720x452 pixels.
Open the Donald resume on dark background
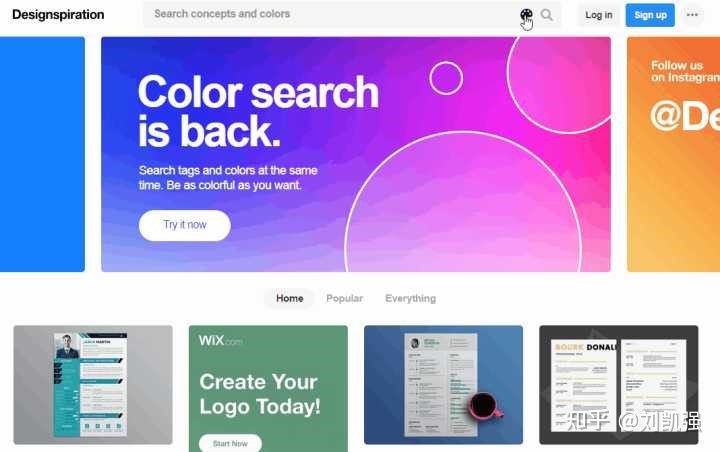coord(619,385)
